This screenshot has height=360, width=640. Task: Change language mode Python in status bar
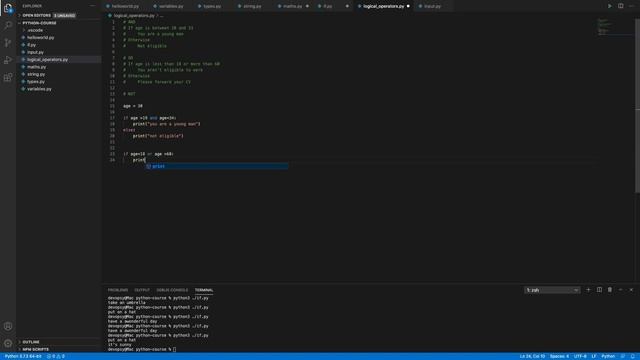click(x=608, y=356)
